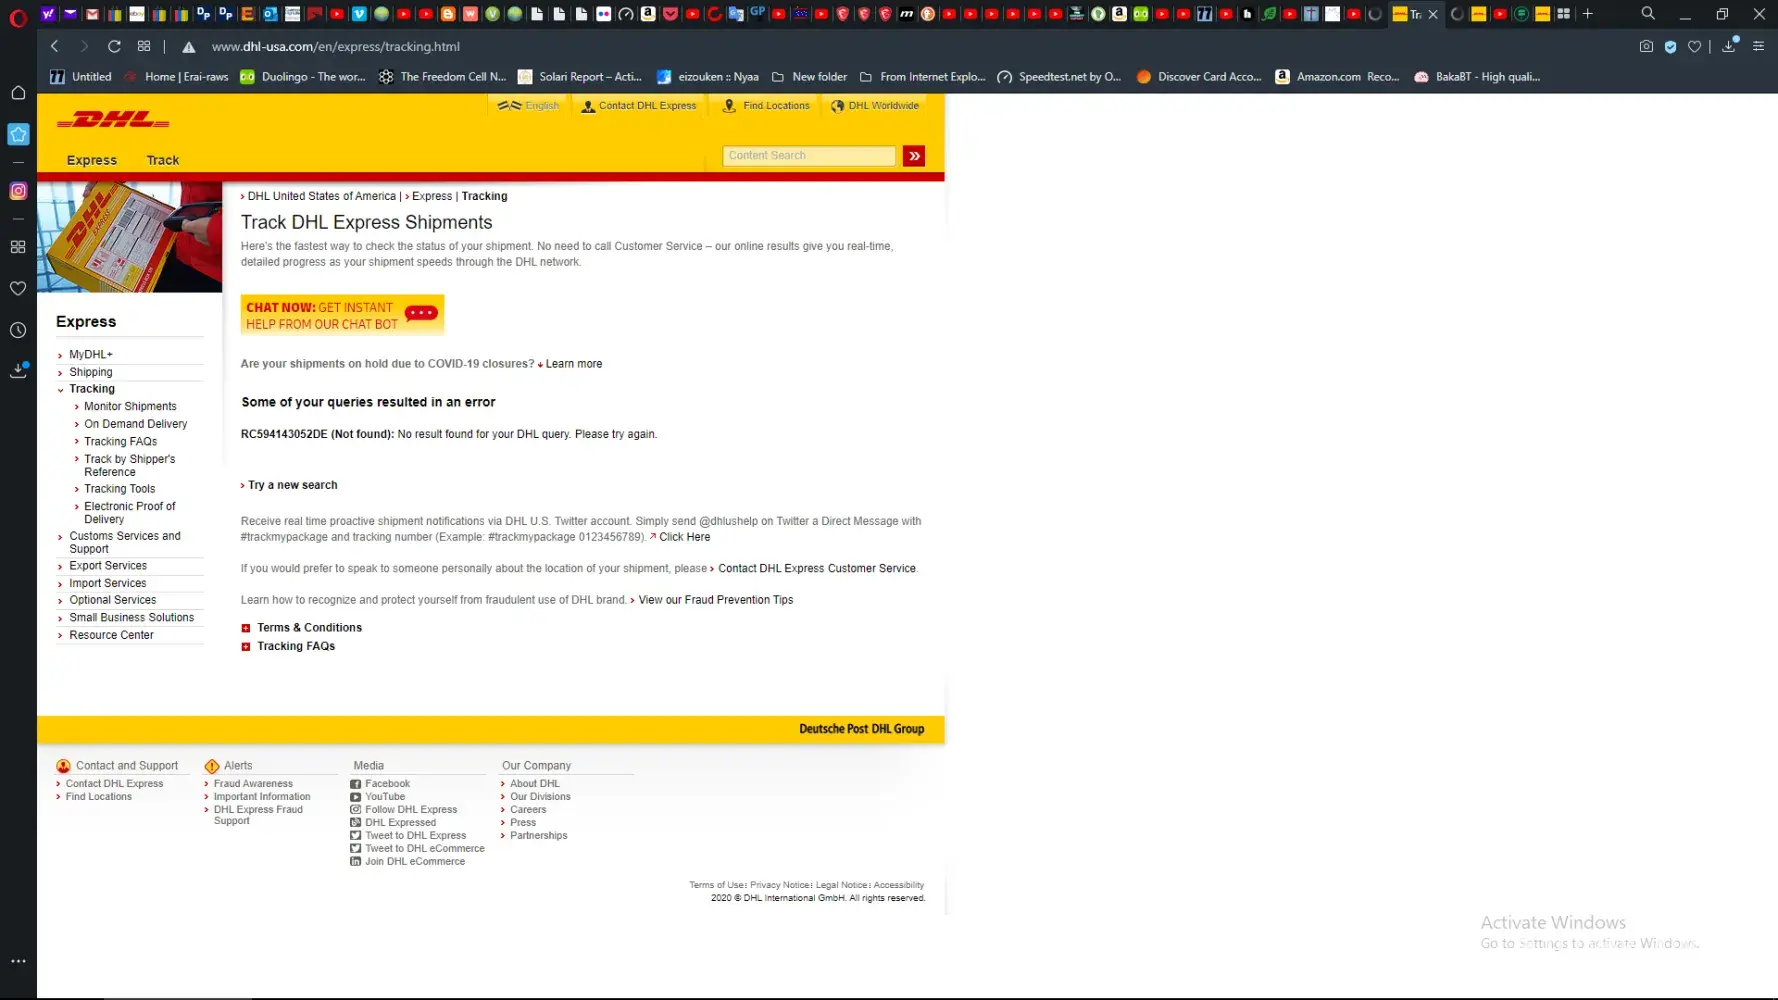Collapse the Tracking sidebar menu
Viewport: 1778px width, 1000px height.
click(x=91, y=389)
